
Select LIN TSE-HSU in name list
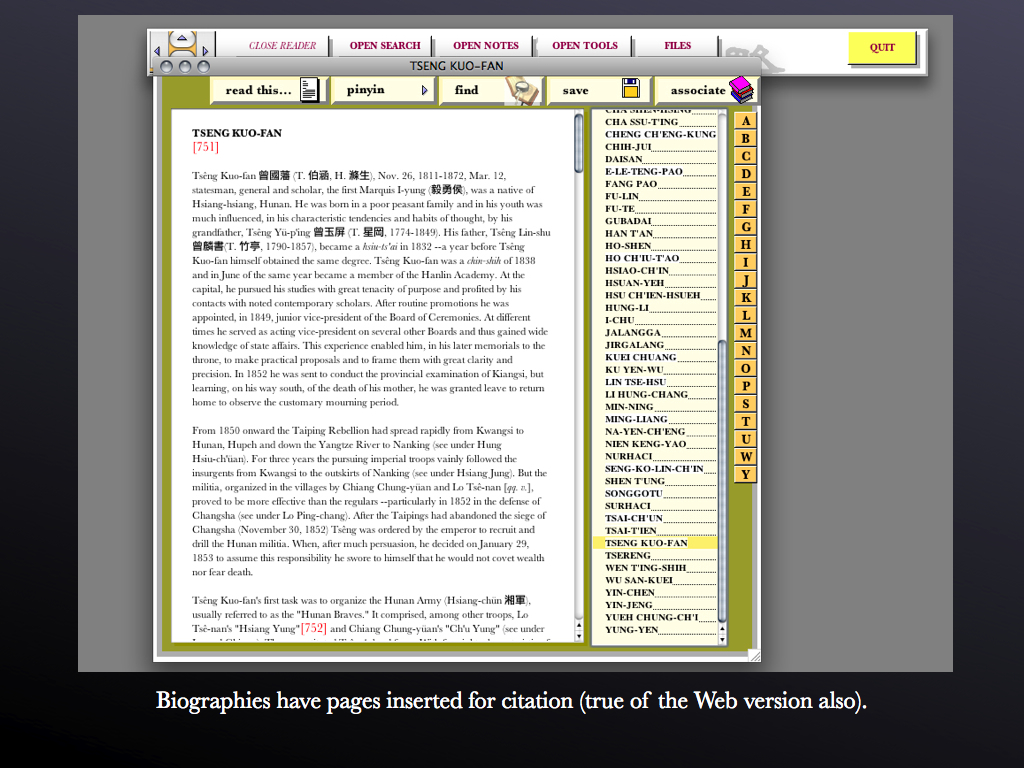pos(635,382)
